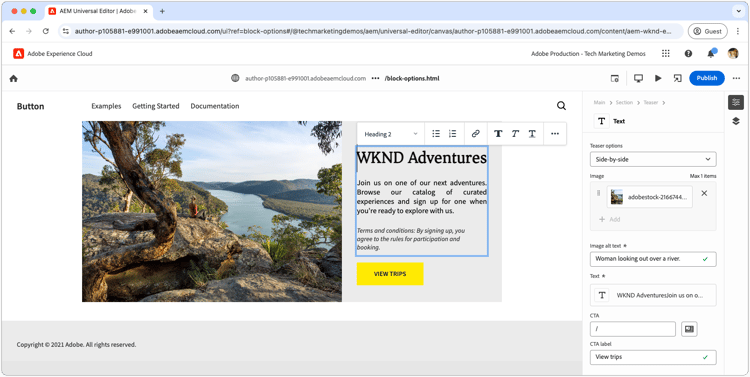Image resolution: width=750 pixels, height=377 pixels.
Task: Click the numbered list icon
Action: (x=452, y=134)
